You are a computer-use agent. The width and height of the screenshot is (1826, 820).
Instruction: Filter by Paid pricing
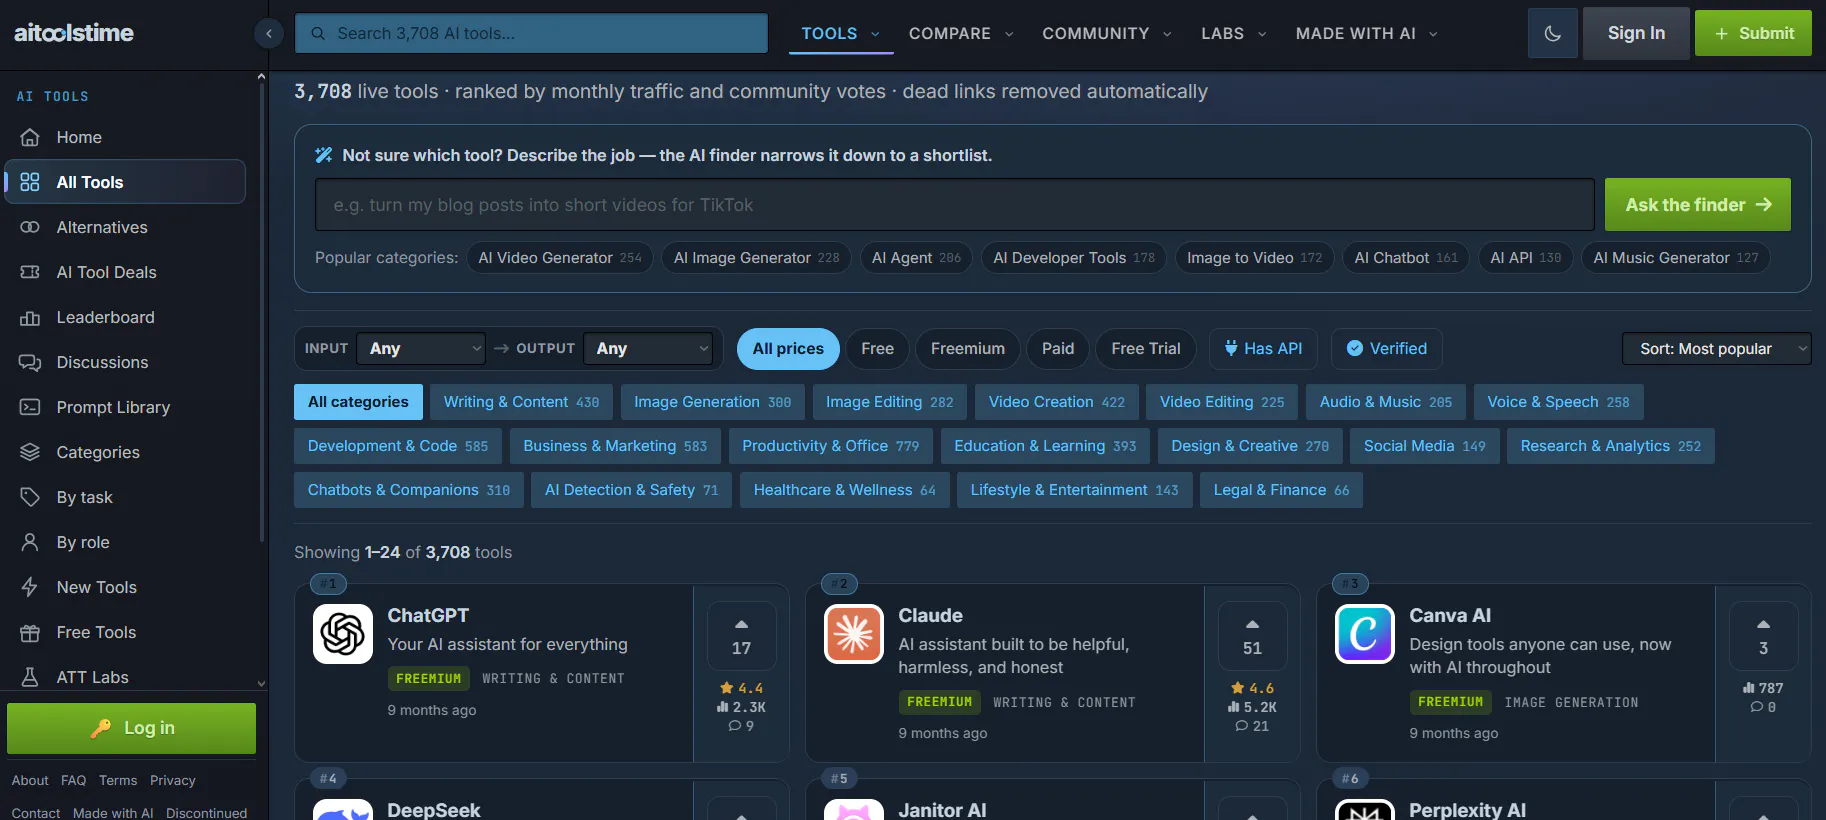pos(1058,349)
